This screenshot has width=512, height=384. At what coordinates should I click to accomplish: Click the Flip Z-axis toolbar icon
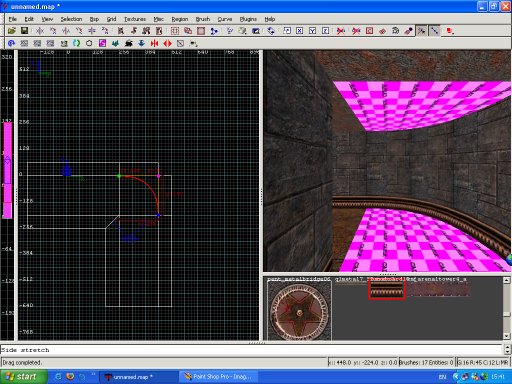pyautogui.click(x=92, y=31)
